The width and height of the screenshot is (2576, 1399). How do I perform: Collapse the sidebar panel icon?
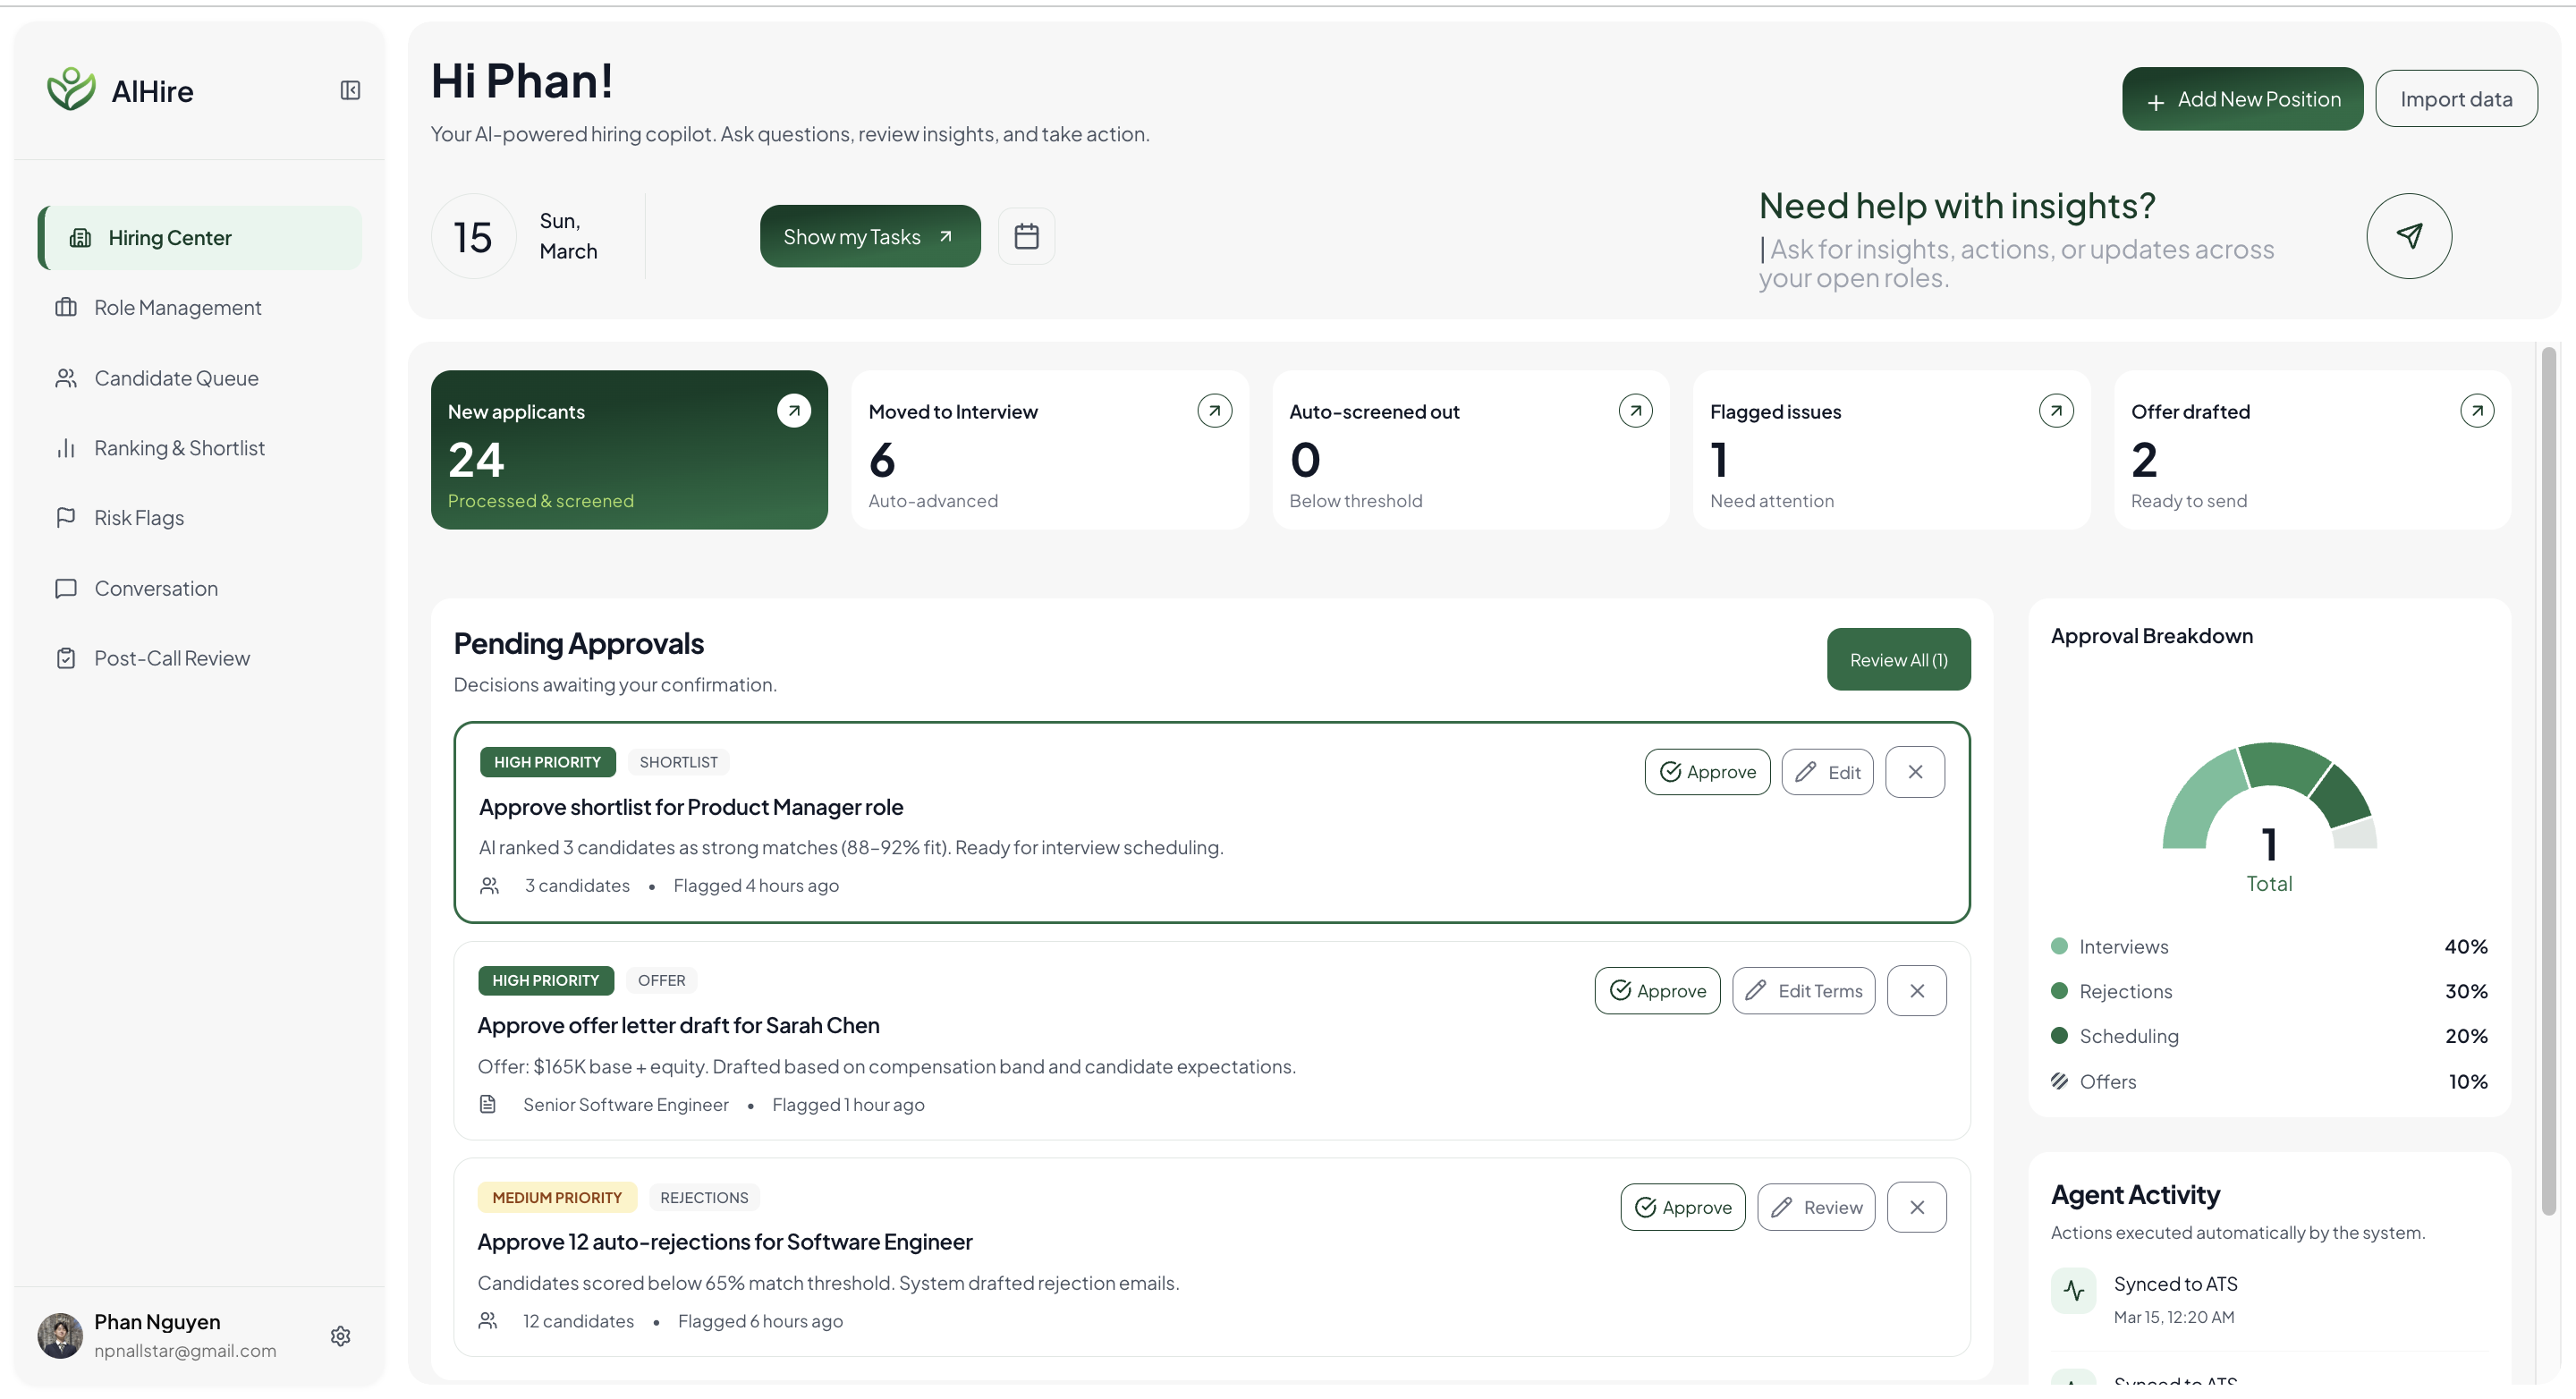350,91
